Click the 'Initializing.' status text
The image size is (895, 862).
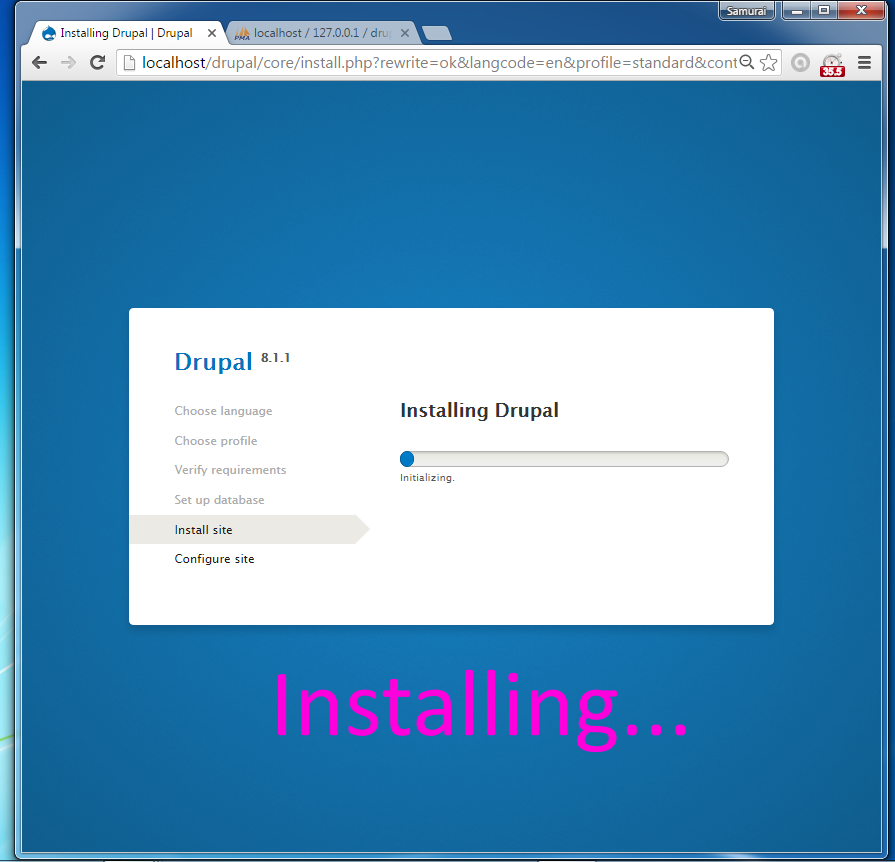click(x=427, y=478)
